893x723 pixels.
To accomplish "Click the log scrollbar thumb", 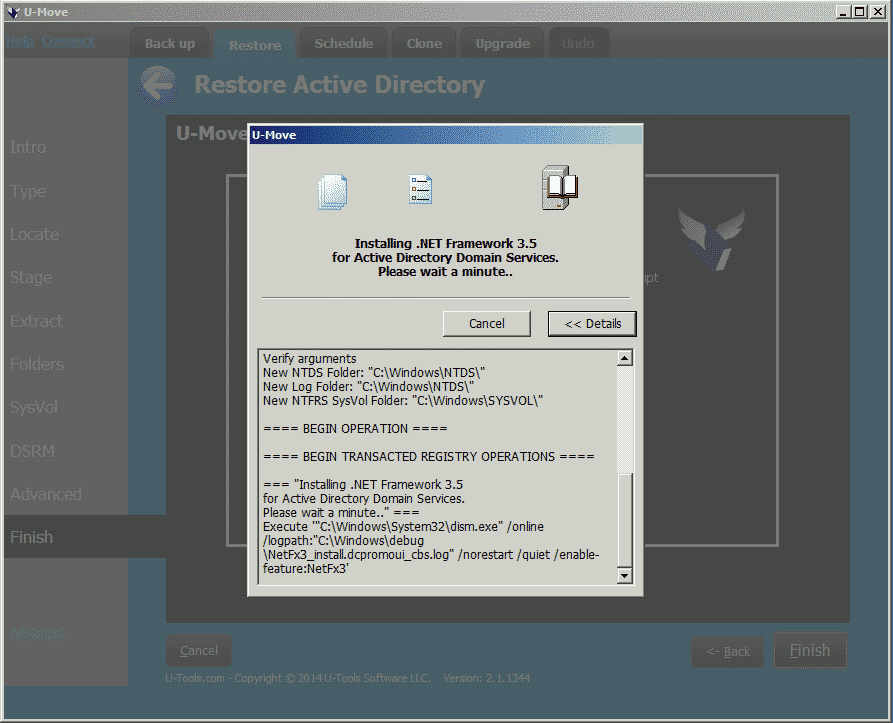I will 625,519.
